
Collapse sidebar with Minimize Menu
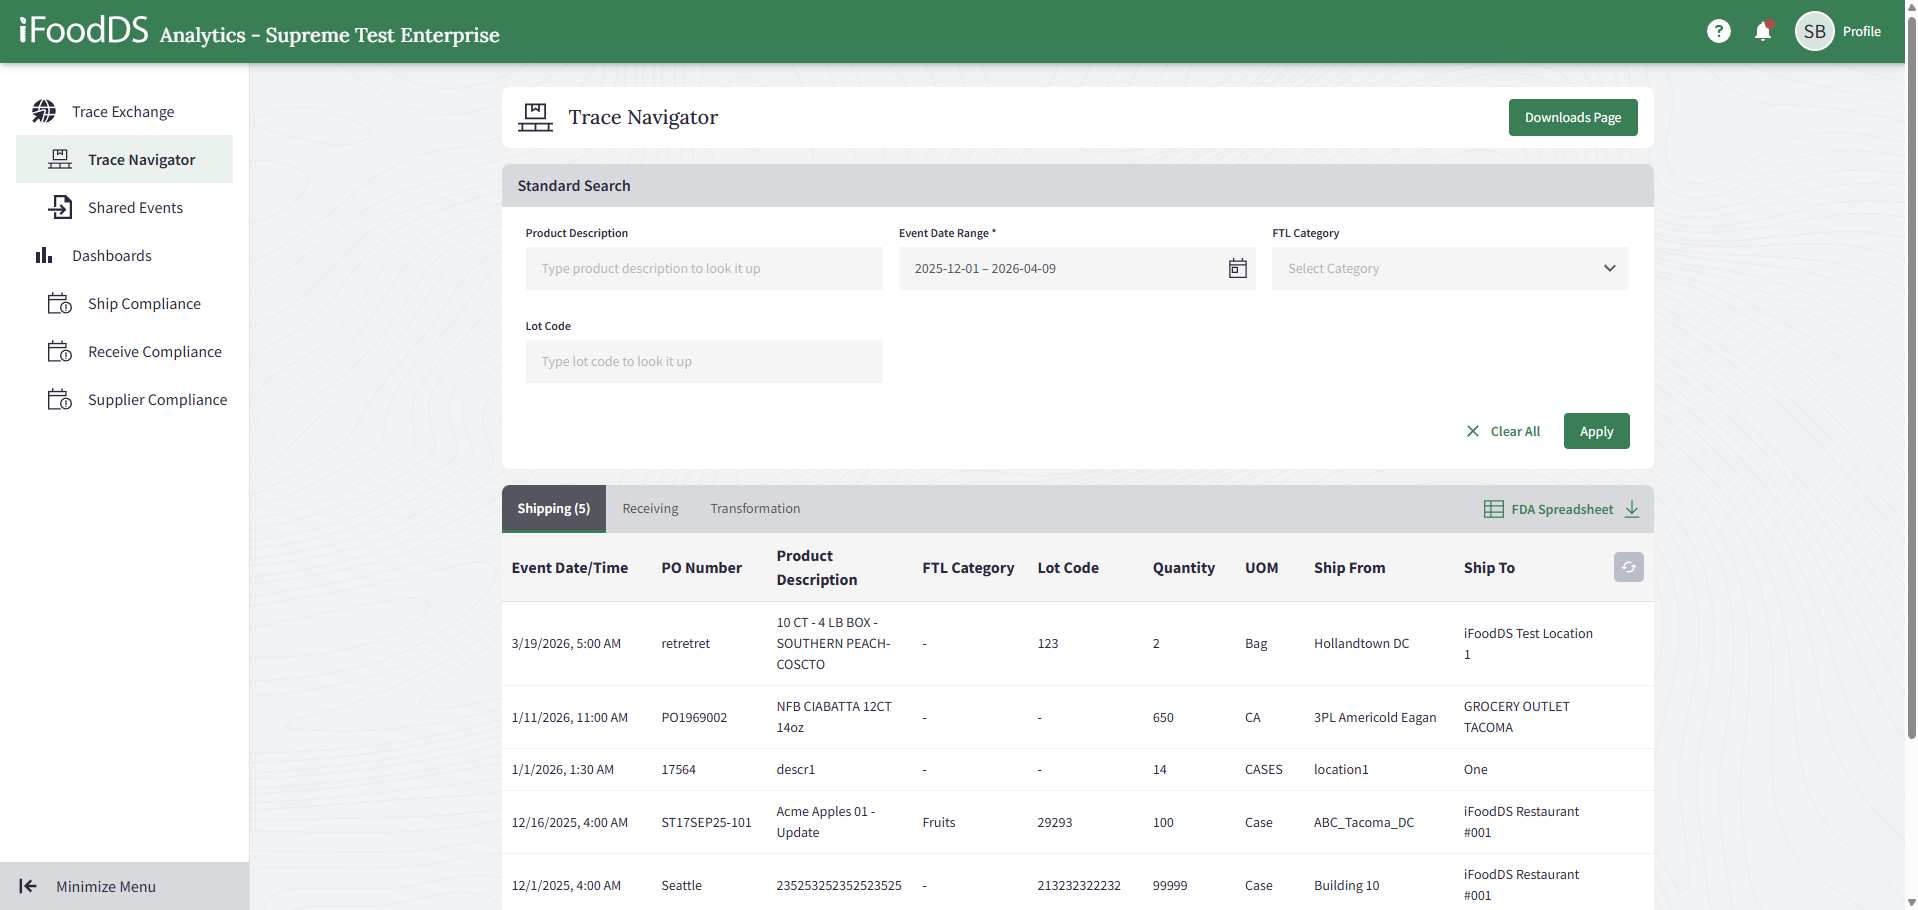tap(105, 886)
